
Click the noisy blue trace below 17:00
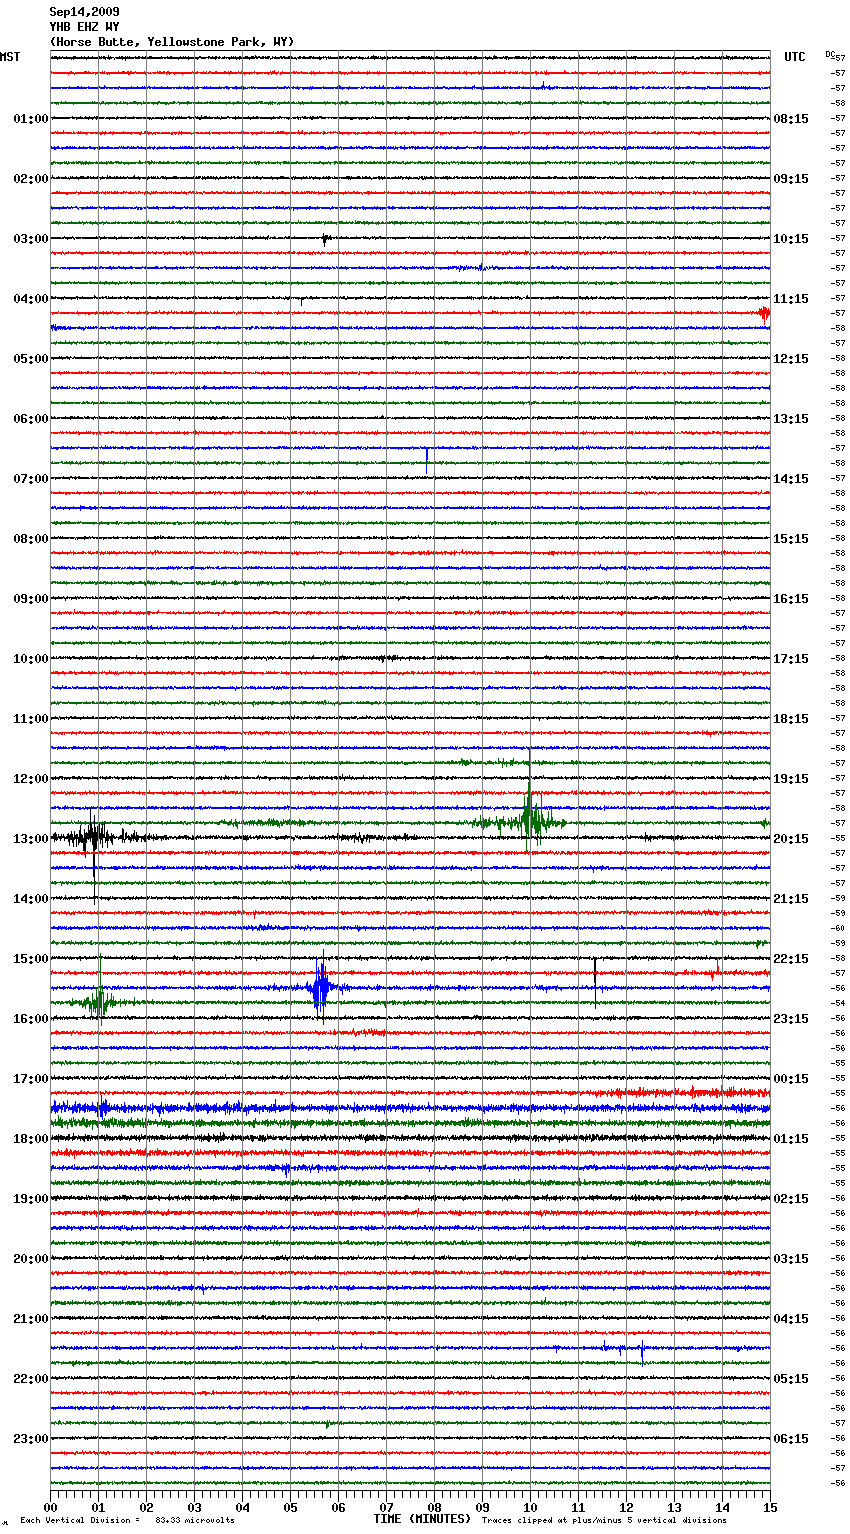coord(410,1108)
